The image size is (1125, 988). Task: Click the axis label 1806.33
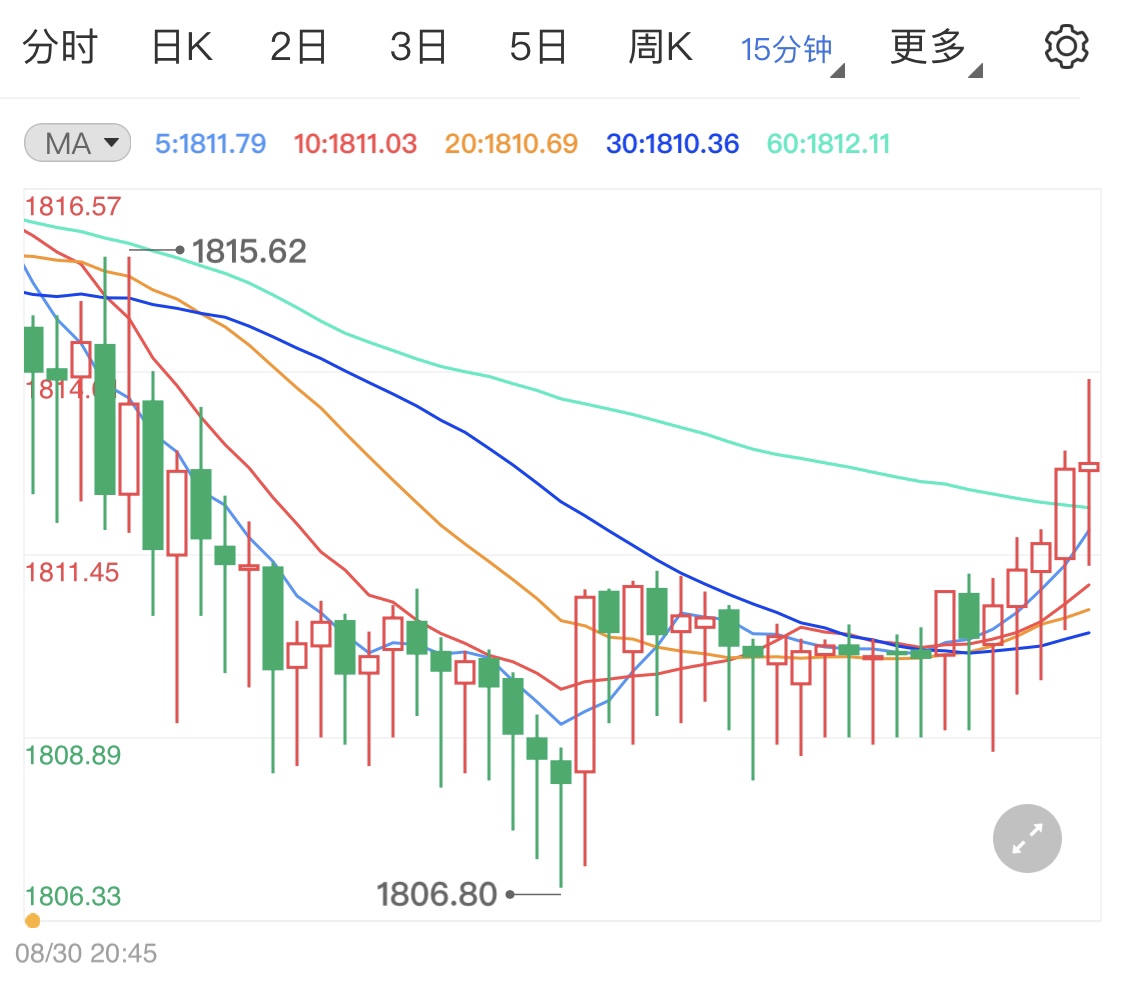click(73, 896)
